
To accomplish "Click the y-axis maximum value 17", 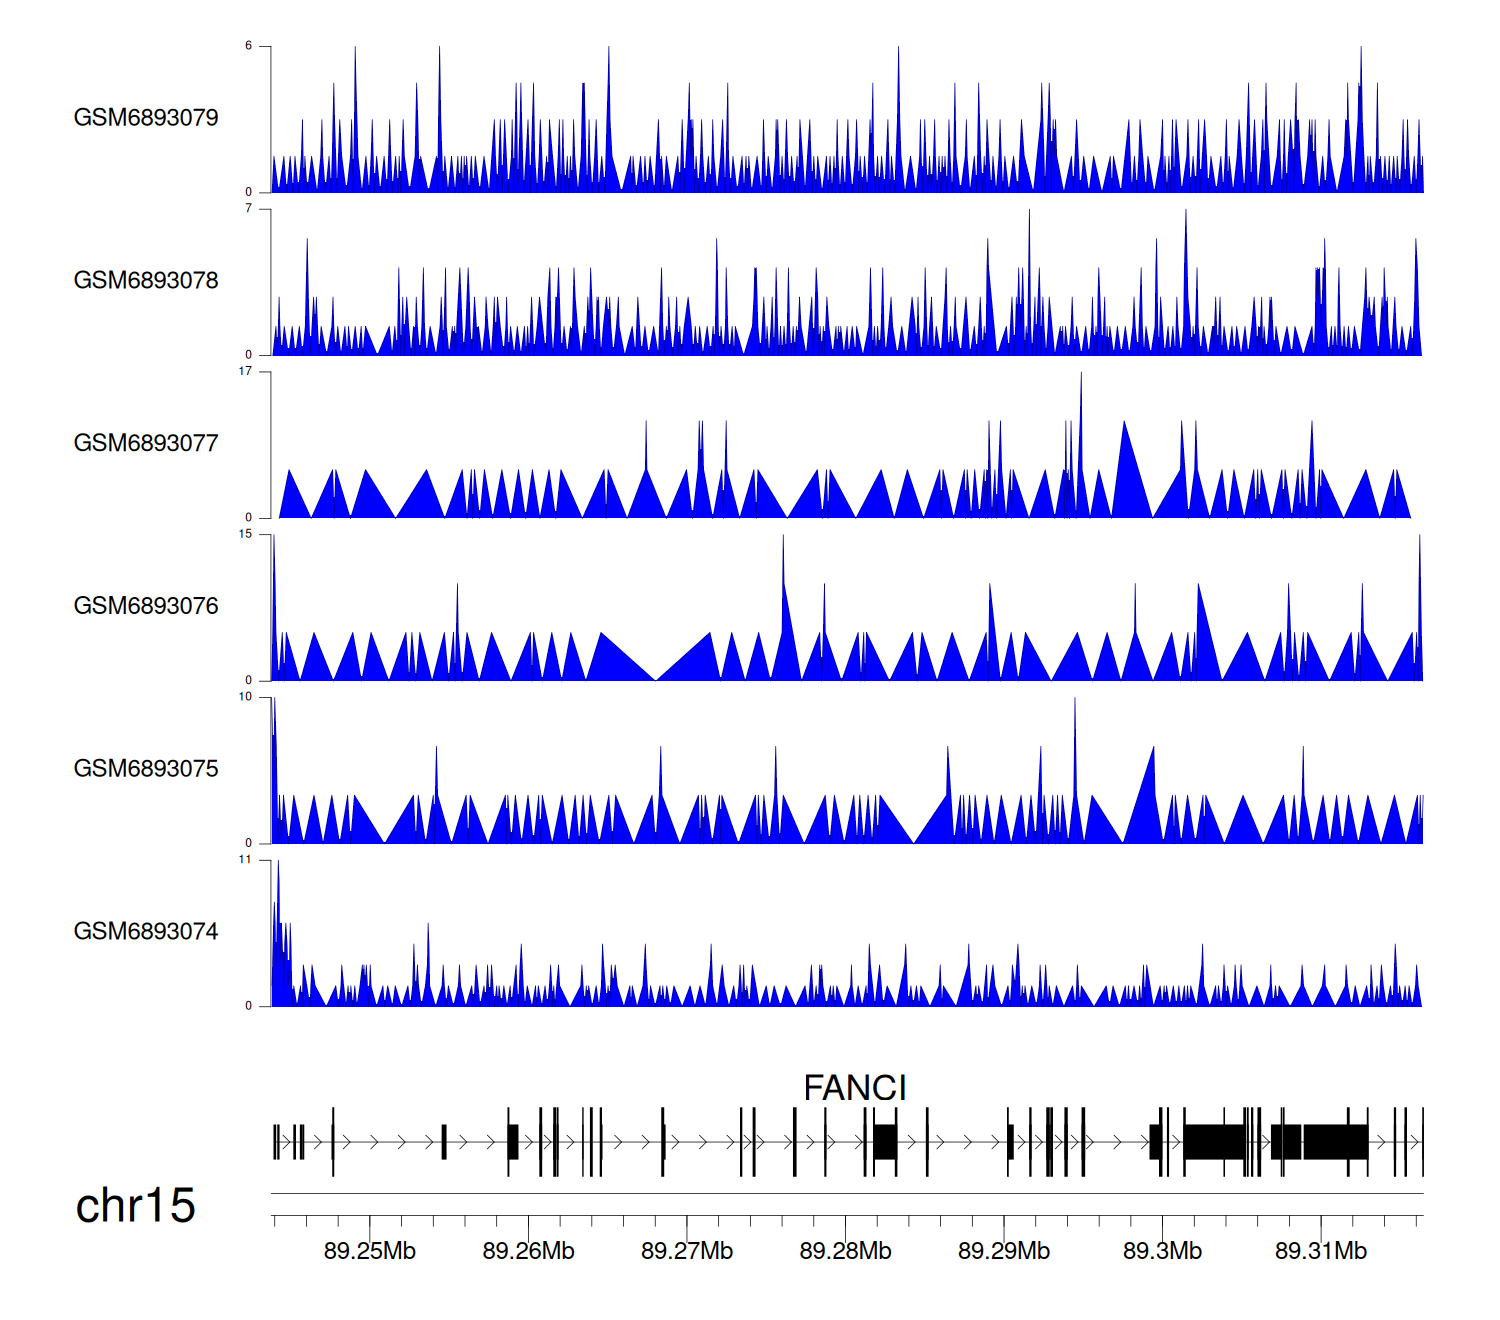I will tap(246, 372).
